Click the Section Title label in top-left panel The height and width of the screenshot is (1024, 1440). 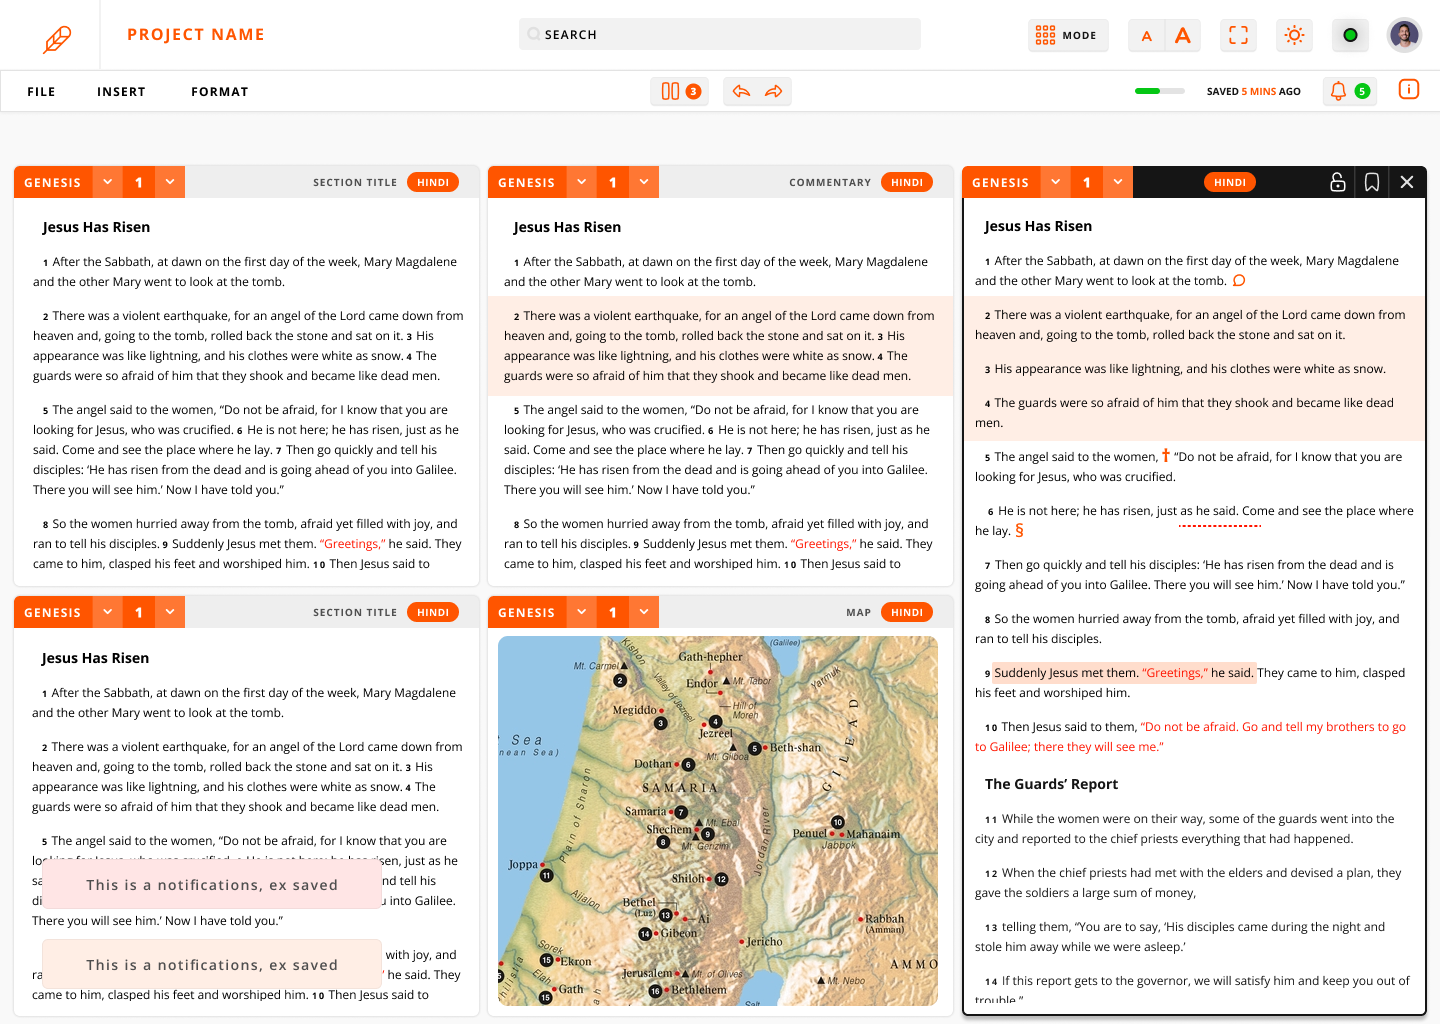point(355,183)
